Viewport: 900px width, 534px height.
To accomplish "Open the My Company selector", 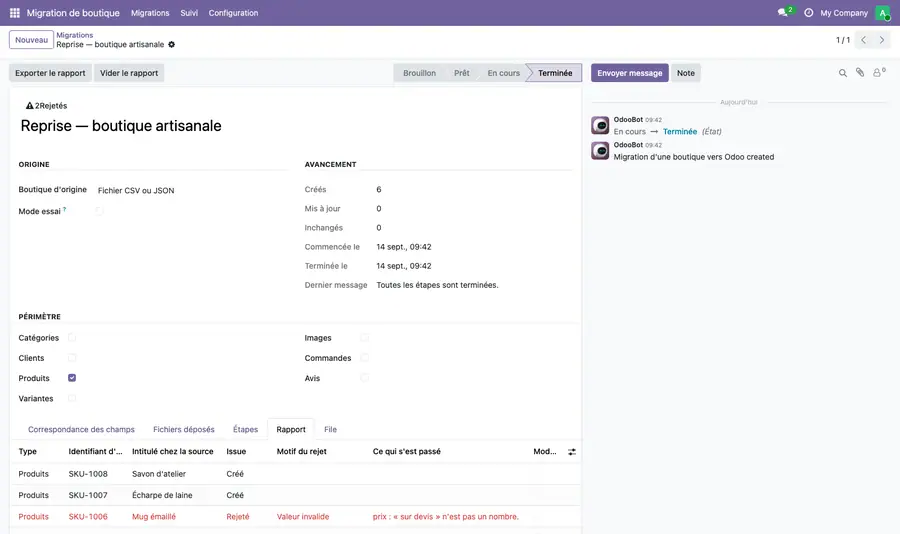I will pyautogui.click(x=844, y=13).
